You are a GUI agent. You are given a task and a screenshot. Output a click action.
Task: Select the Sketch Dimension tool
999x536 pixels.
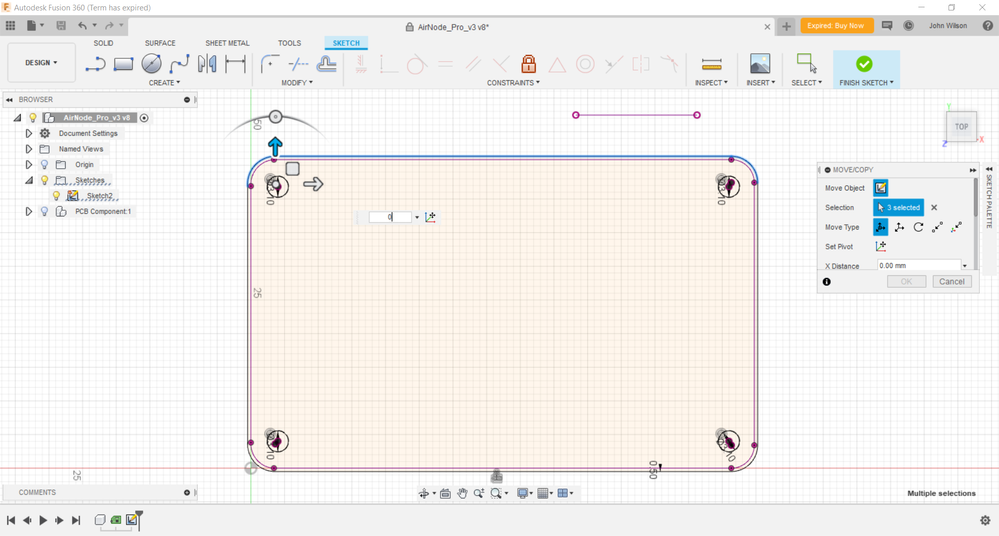(235, 64)
